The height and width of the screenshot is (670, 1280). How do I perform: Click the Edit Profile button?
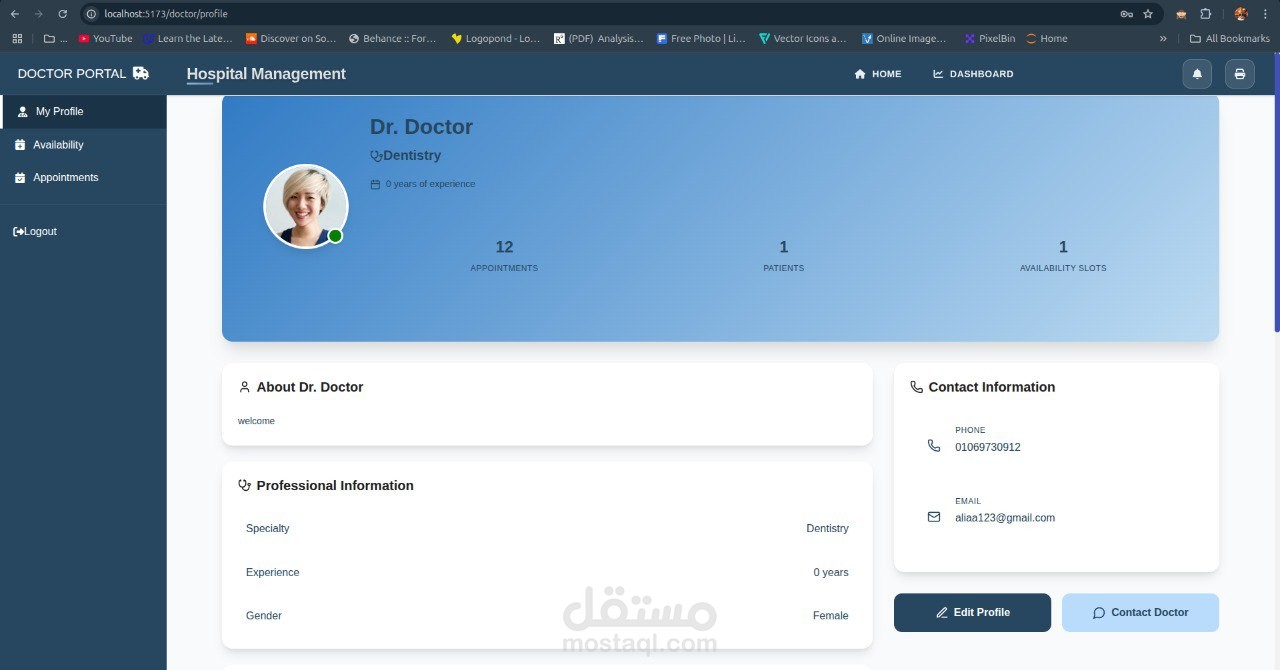pos(972,612)
